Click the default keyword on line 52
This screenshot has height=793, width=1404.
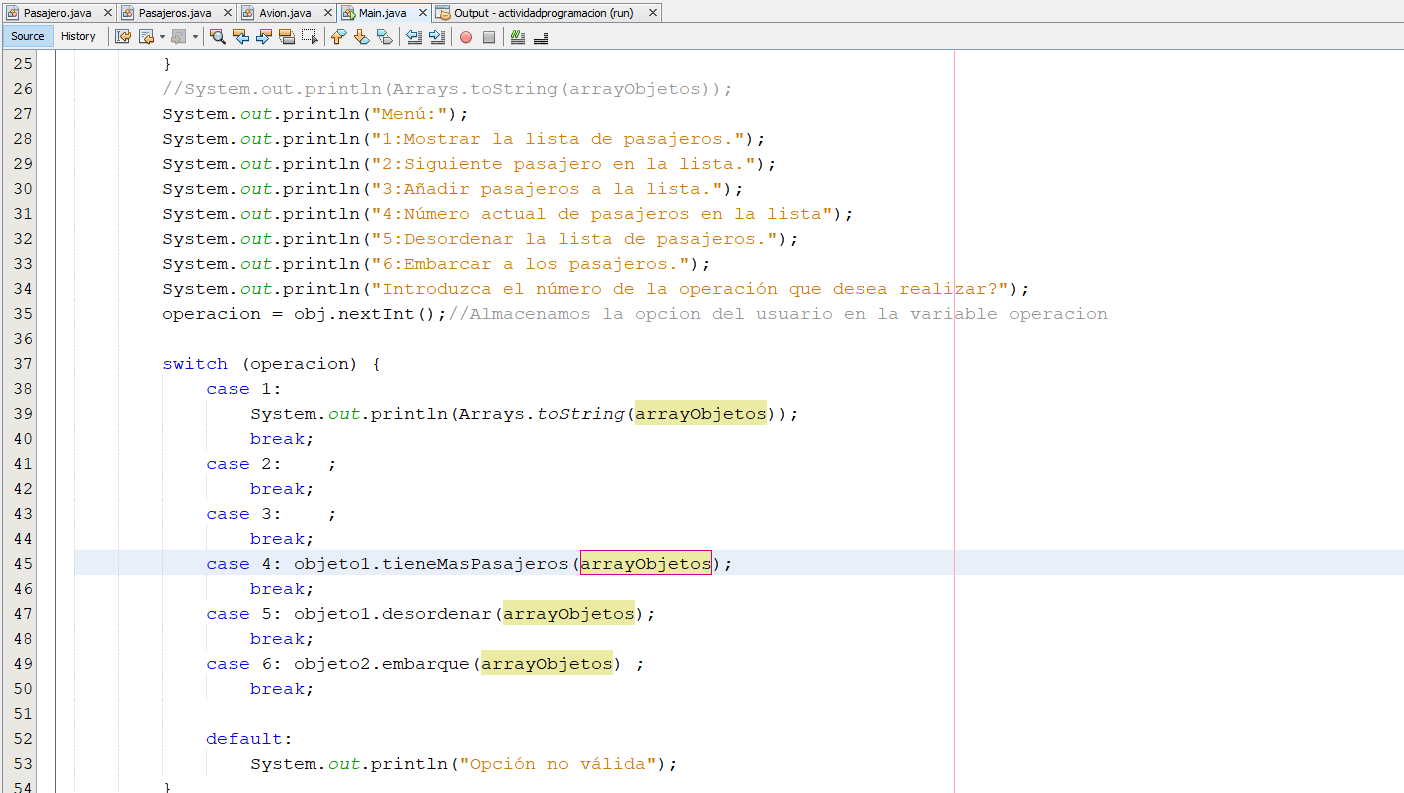point(245,739)
